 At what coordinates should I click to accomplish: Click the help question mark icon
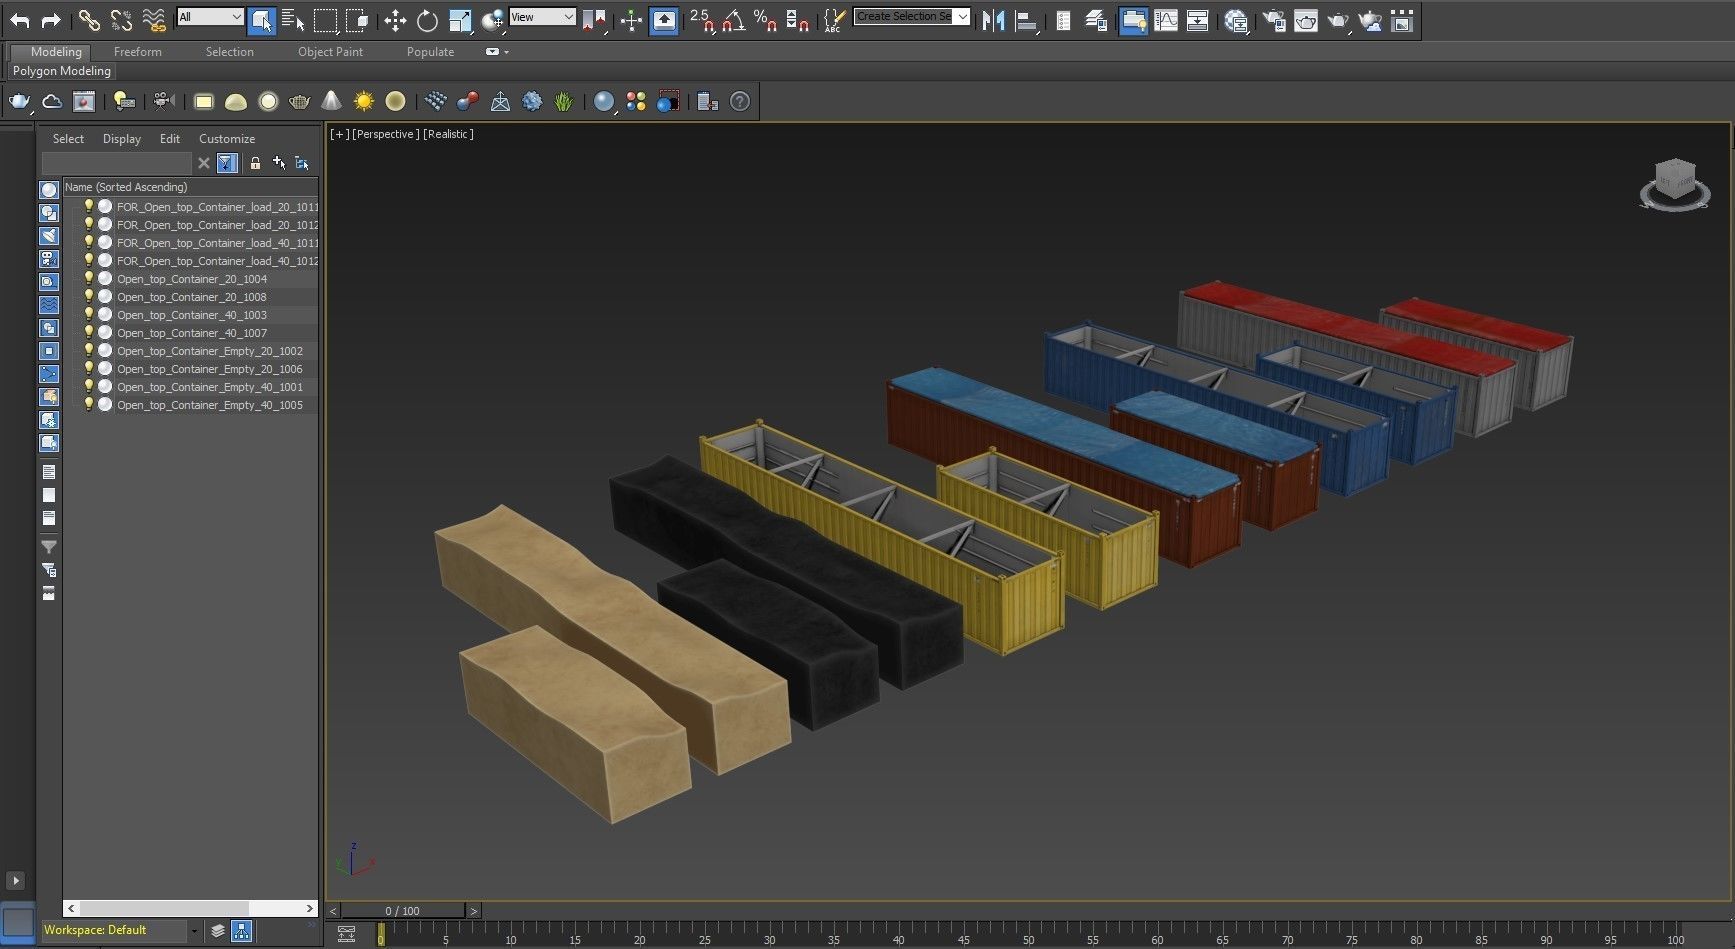click(x=740, y=101)
